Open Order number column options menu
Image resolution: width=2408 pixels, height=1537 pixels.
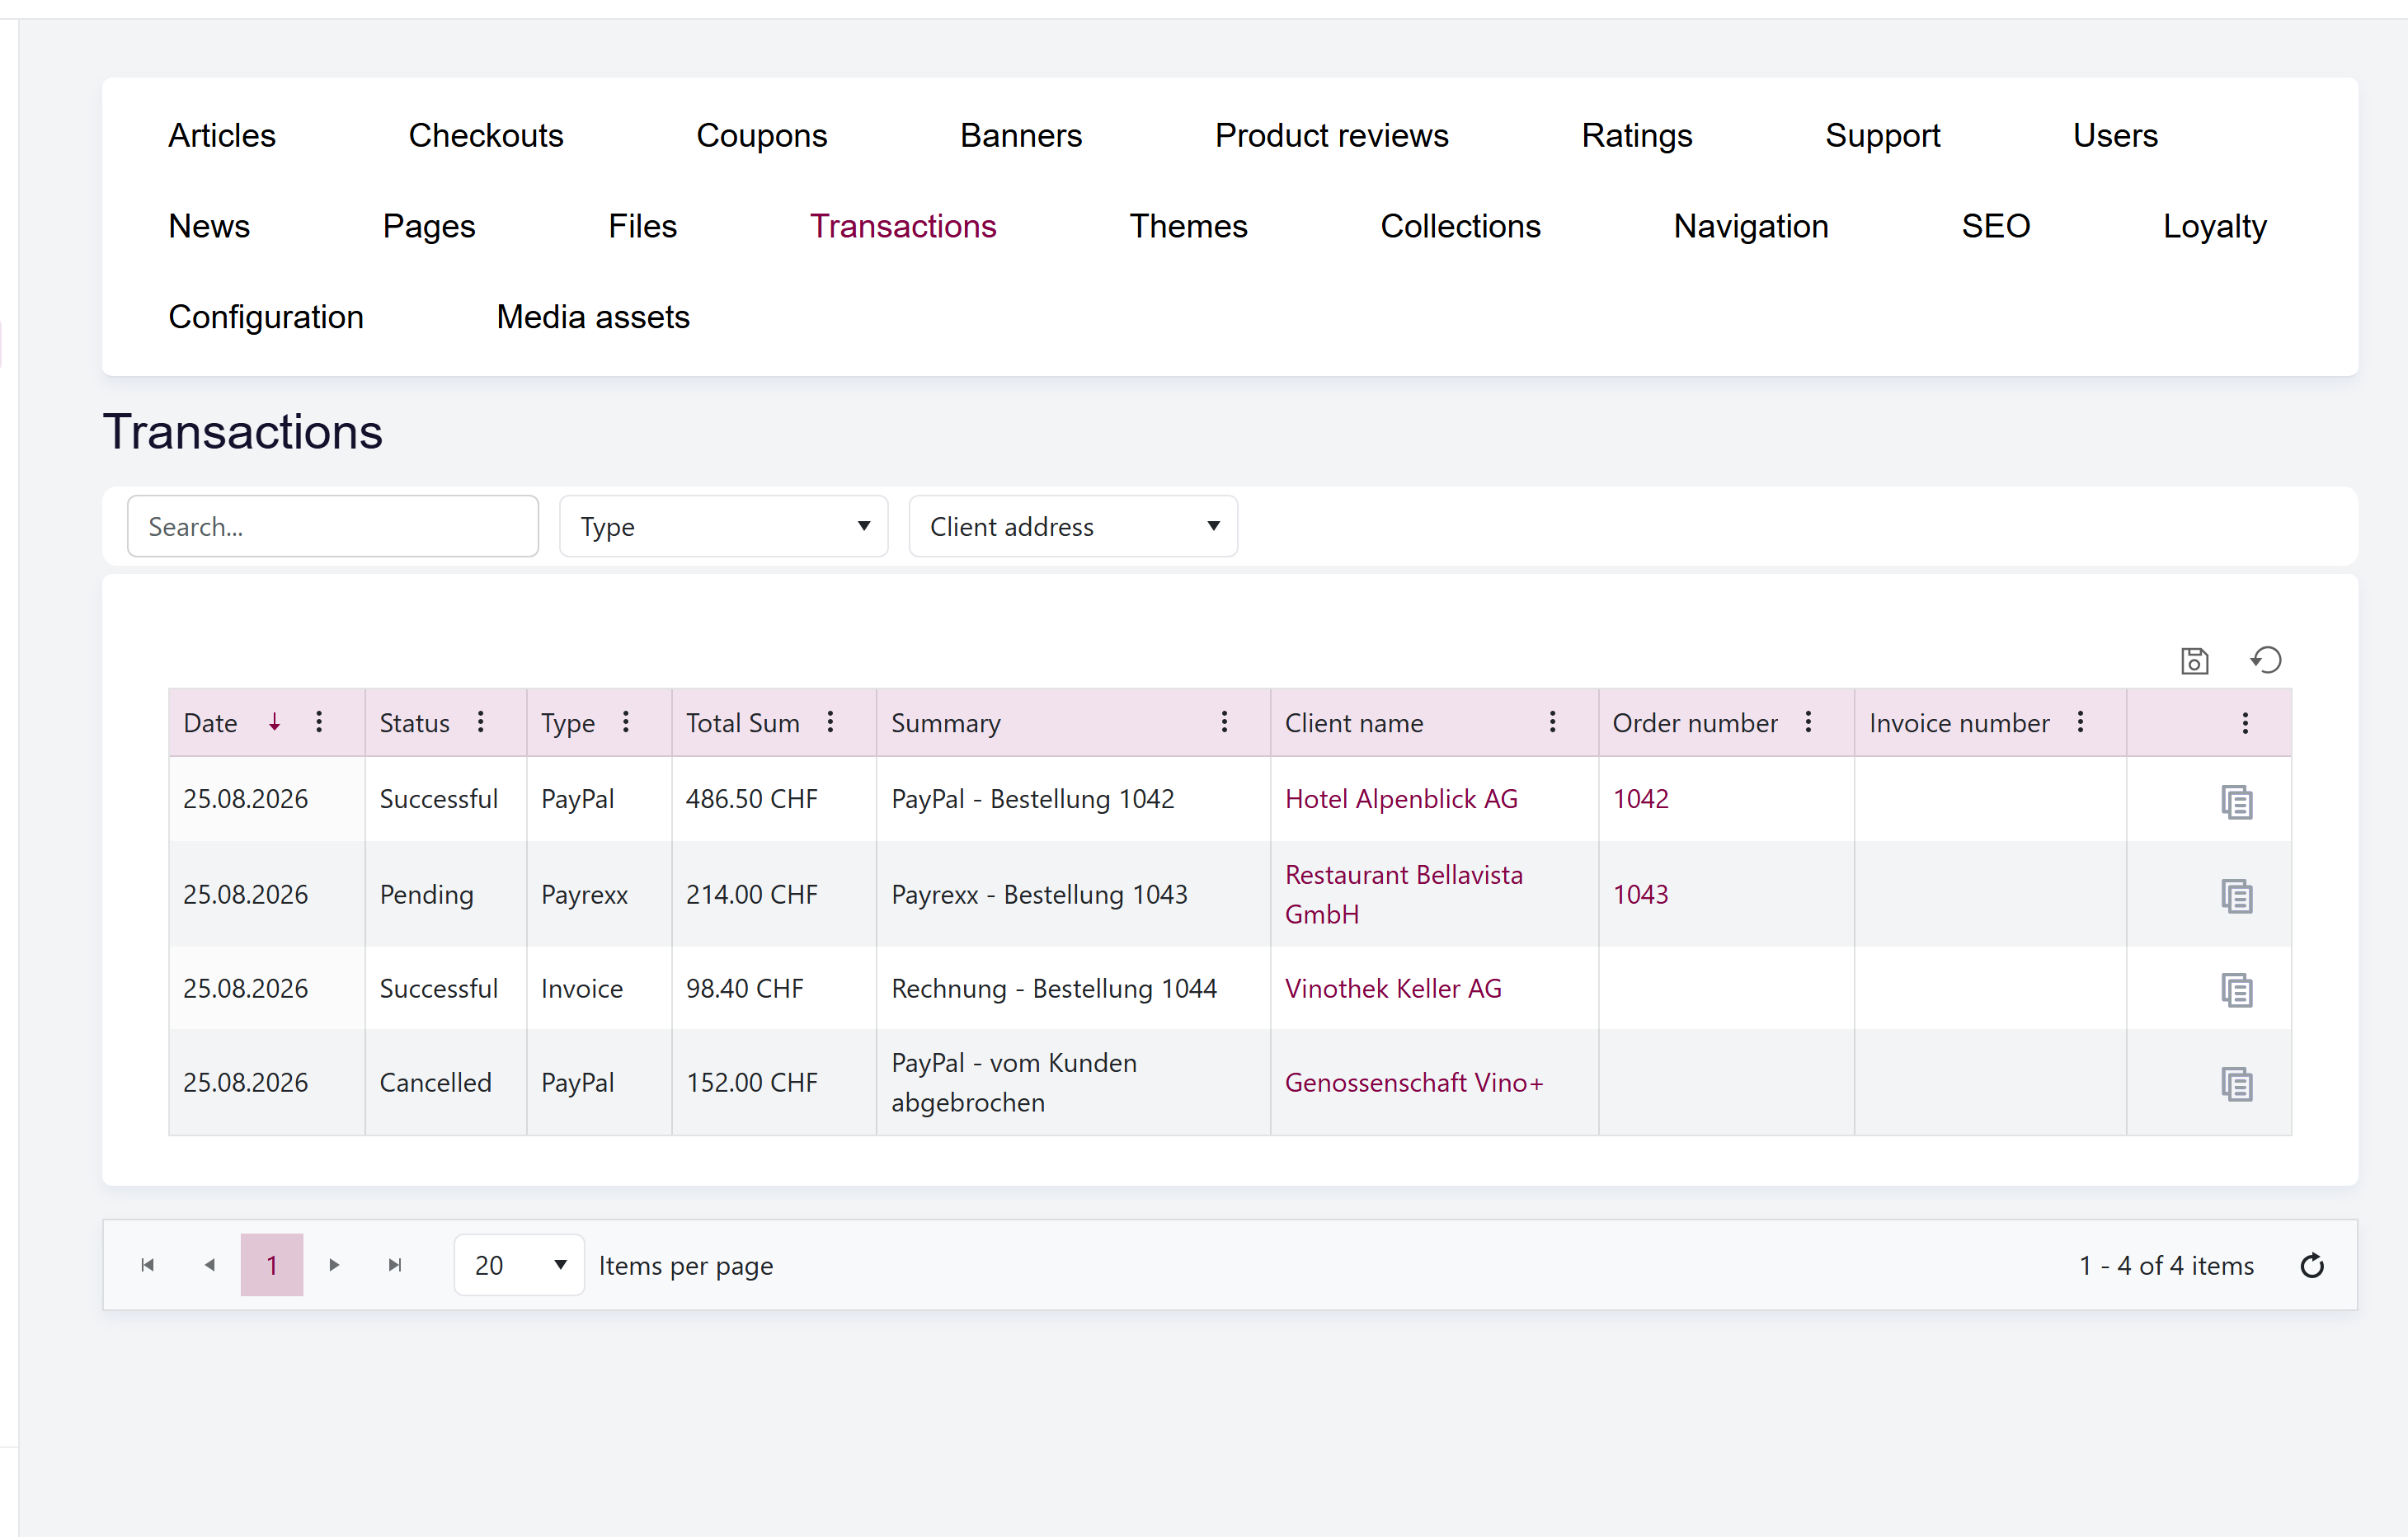point(1809,722)
